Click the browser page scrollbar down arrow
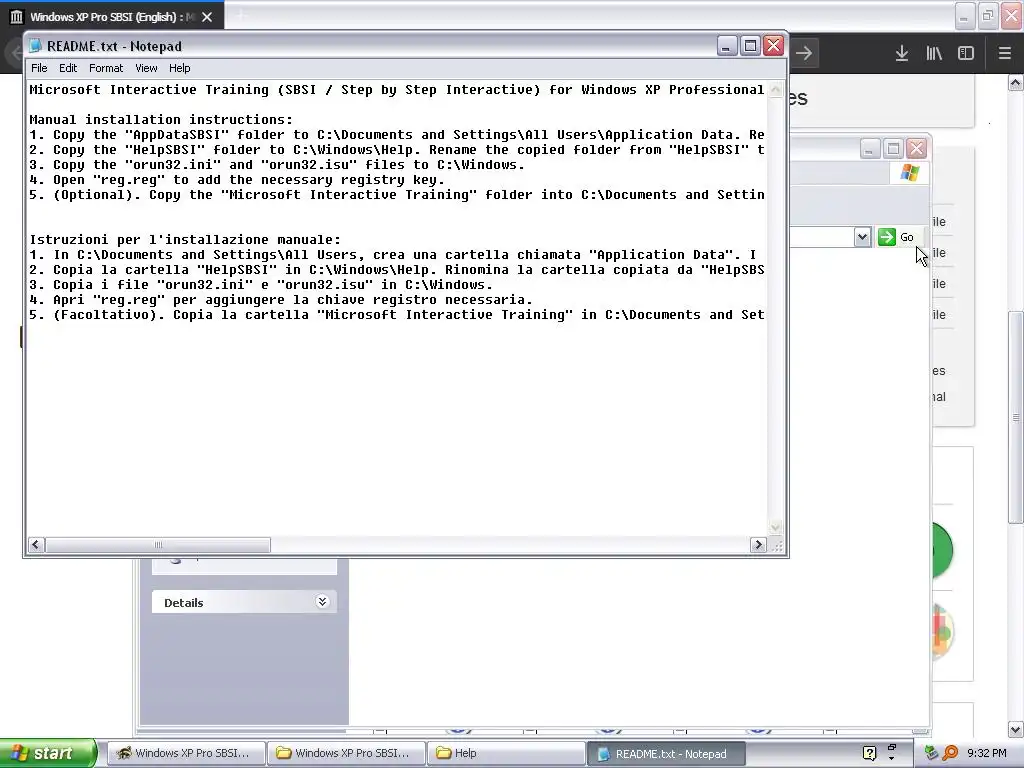This screenshot has height=768, width=1024. coord(1016,729)
